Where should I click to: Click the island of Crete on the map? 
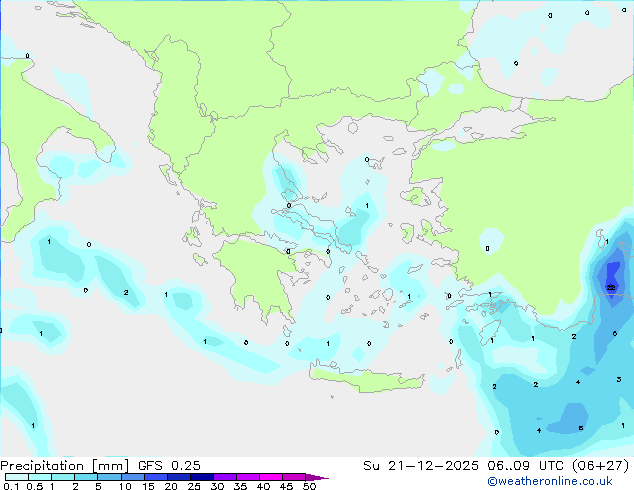click(x=367, y=379)
